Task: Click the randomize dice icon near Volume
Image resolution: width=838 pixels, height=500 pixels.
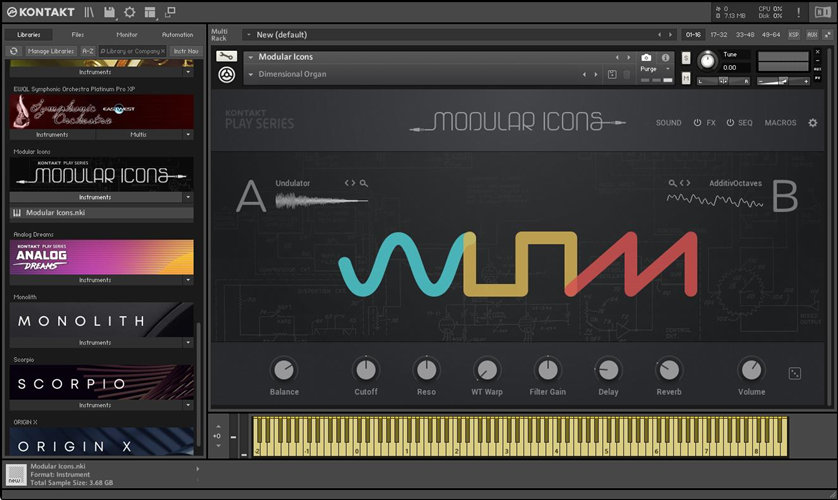Action: pyautogui.click(x=795, y=373)
